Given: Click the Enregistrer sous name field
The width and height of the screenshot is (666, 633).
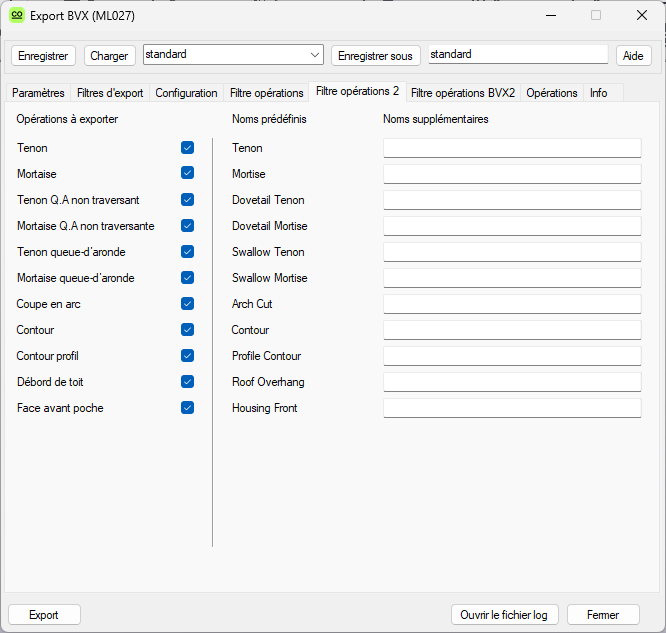Looking at the screenshot, I should 518,54.
